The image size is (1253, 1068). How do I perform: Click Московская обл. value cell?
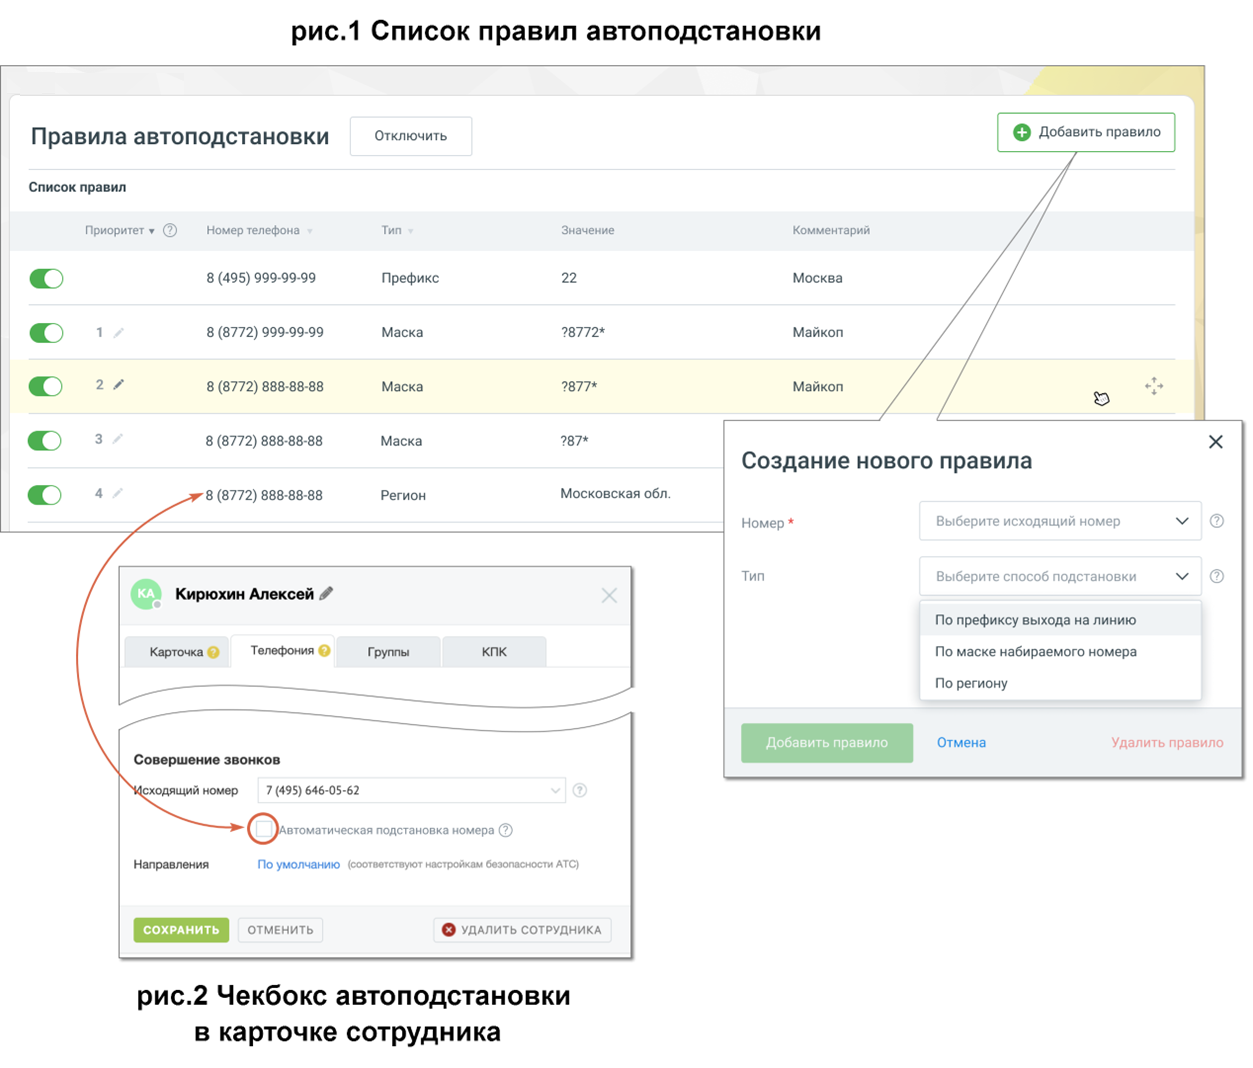(x=616, y=493)
